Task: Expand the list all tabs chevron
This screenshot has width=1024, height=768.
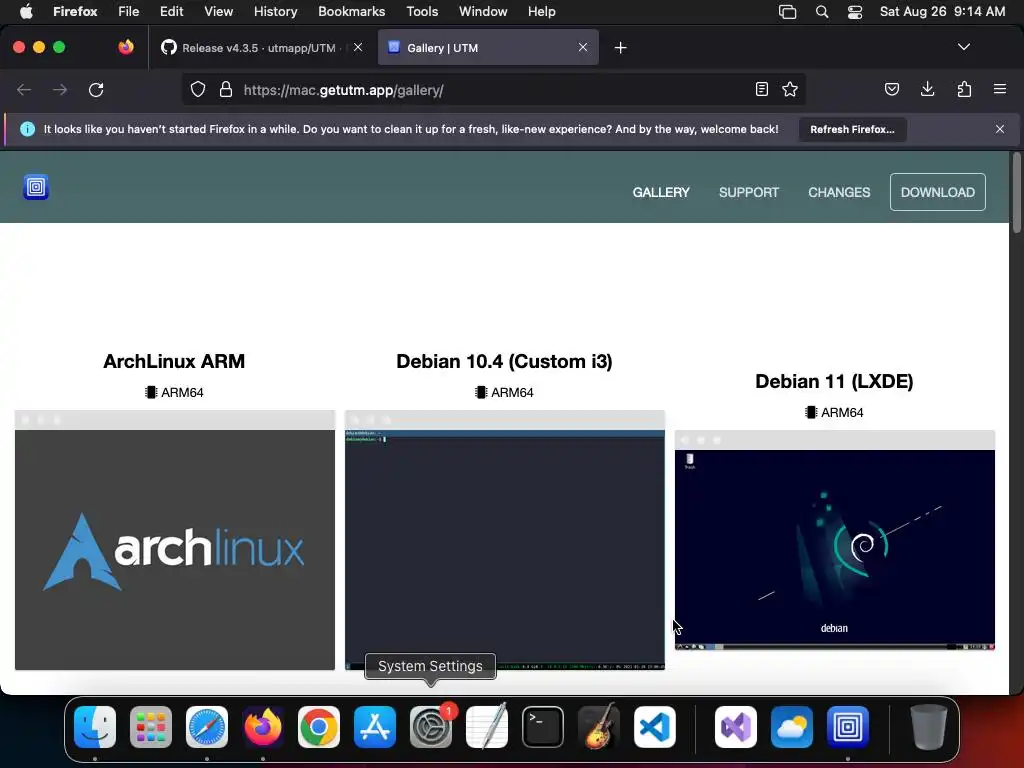Action: tap(964, 47)
